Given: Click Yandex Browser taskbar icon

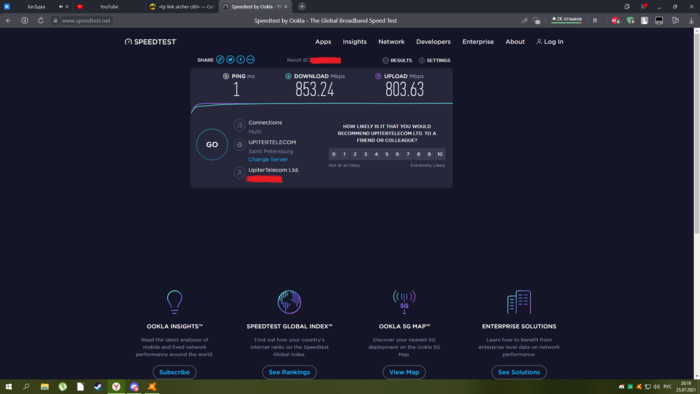Looking at the screenshot, I should (x=116, y=387).
